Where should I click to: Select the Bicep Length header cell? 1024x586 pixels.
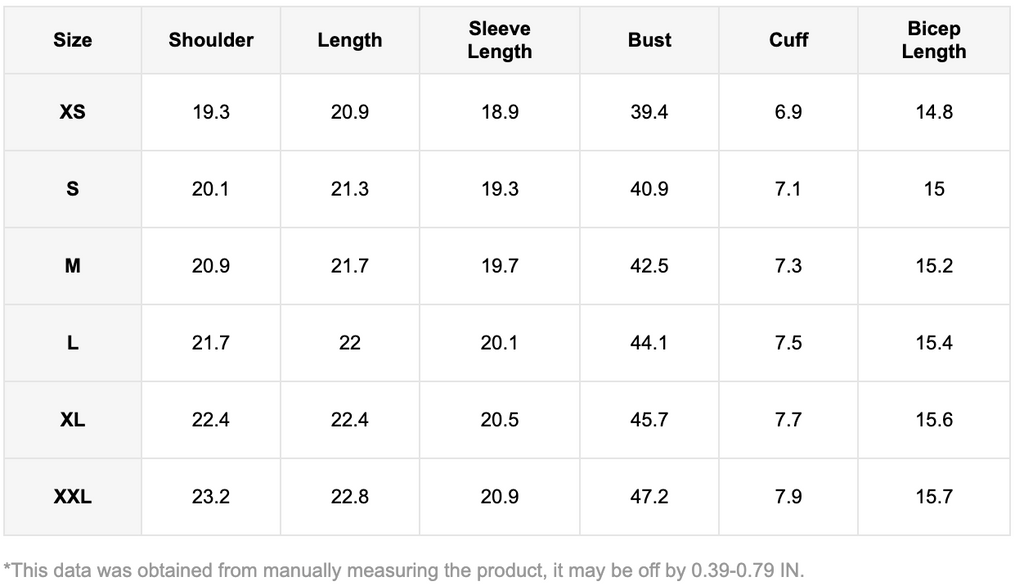coord(933,40)
